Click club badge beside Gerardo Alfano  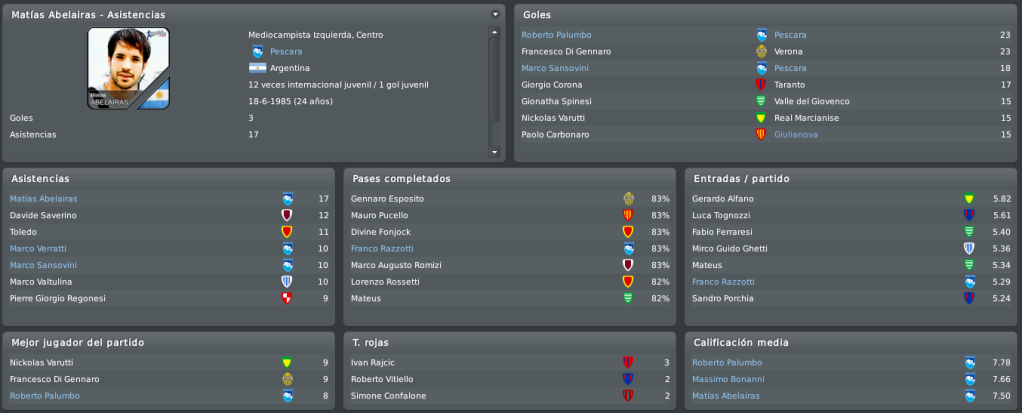click(969, 199)
